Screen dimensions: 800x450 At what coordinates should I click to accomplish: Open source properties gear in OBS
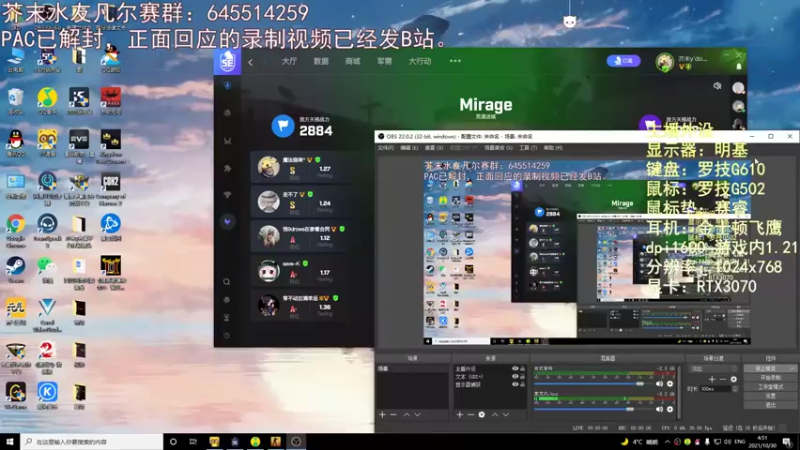482,415
